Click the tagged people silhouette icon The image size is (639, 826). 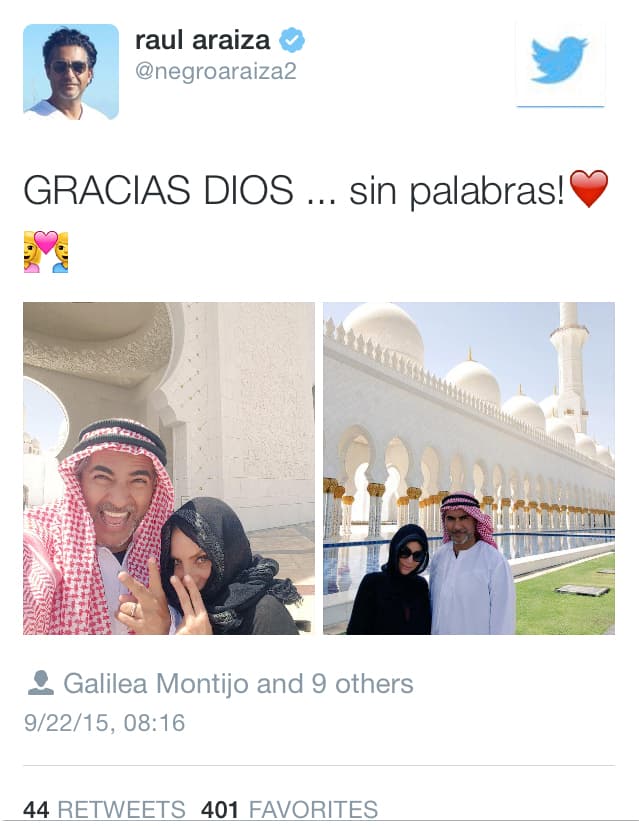40,683
